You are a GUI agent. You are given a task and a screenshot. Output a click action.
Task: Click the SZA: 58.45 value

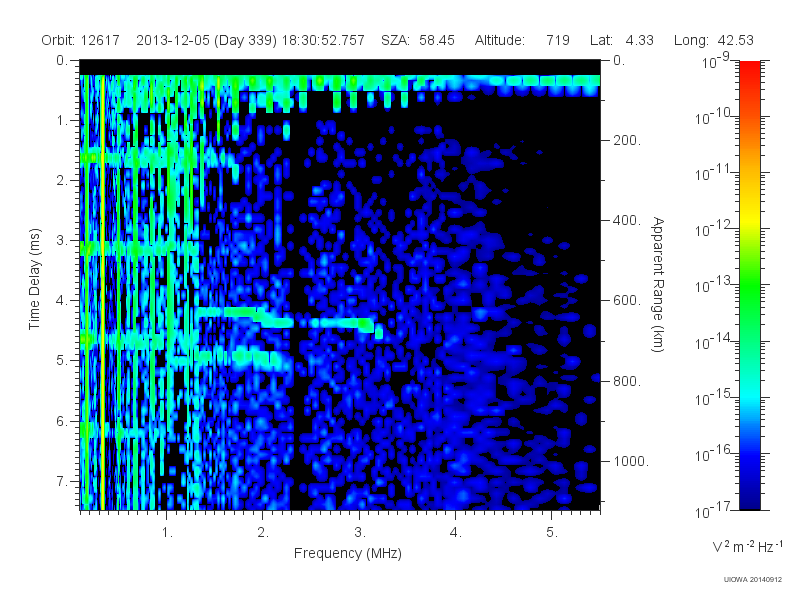[x=418, y=40]
